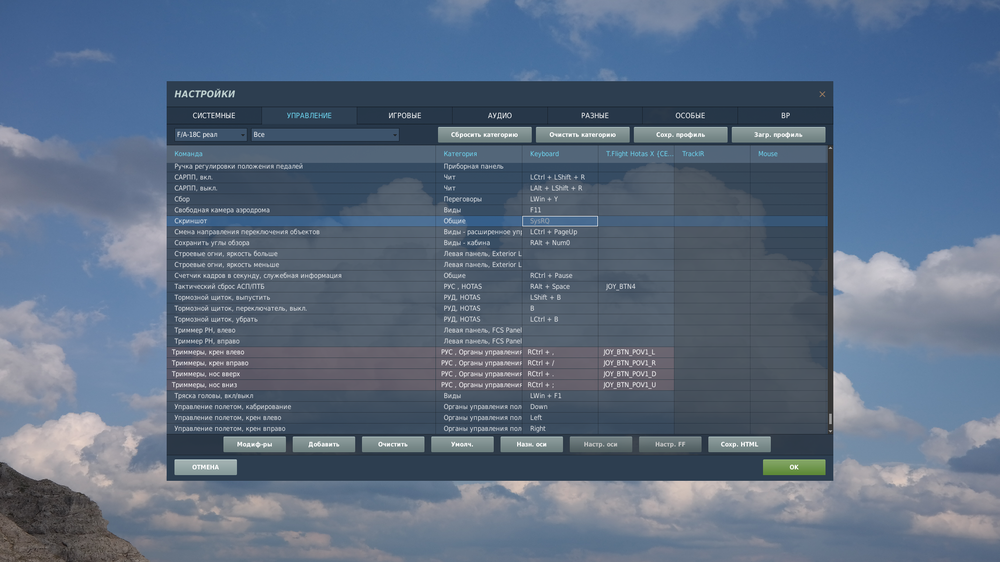Click the Добавить button
The width and height of the screenshot is (1000, 562).
[x=323, y=444]
